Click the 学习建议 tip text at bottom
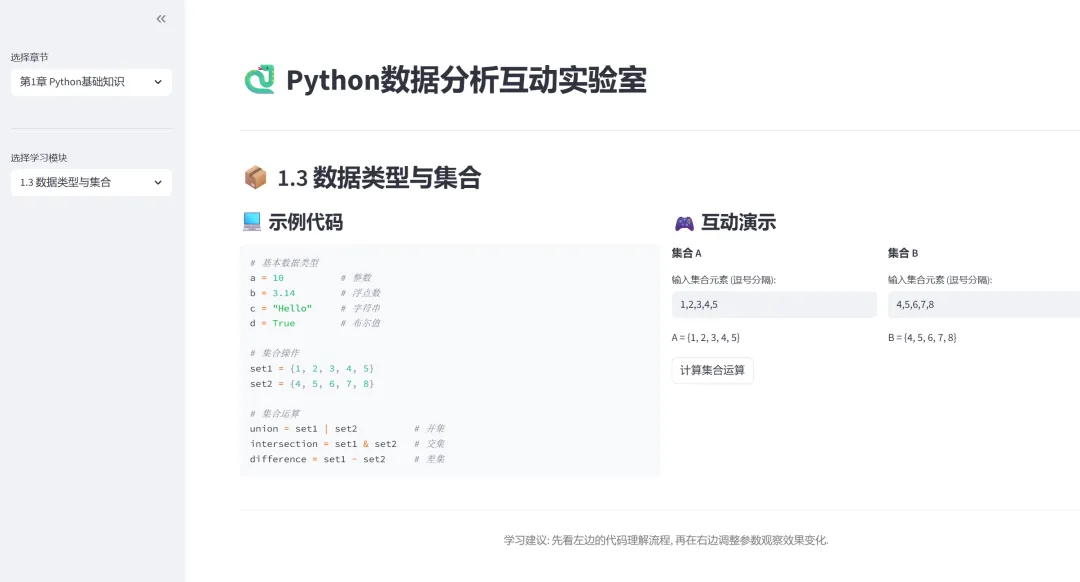This screenshot has height=582, width=1080. point(666,540)
